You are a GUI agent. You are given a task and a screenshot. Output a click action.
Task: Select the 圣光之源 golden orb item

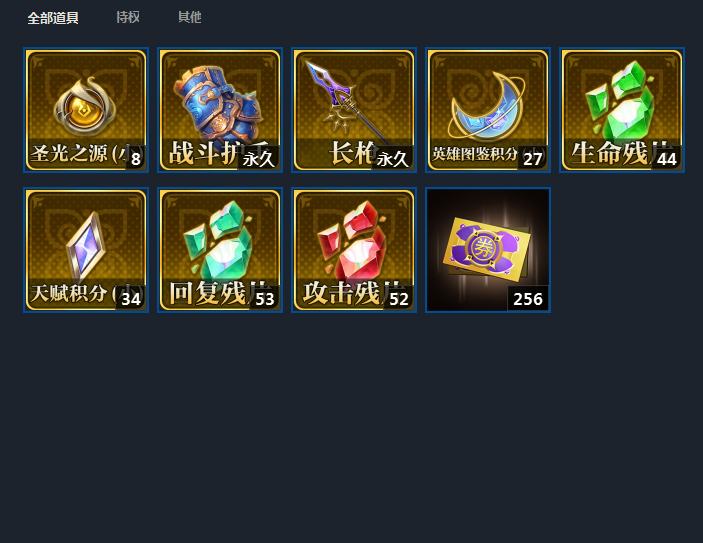86,110
